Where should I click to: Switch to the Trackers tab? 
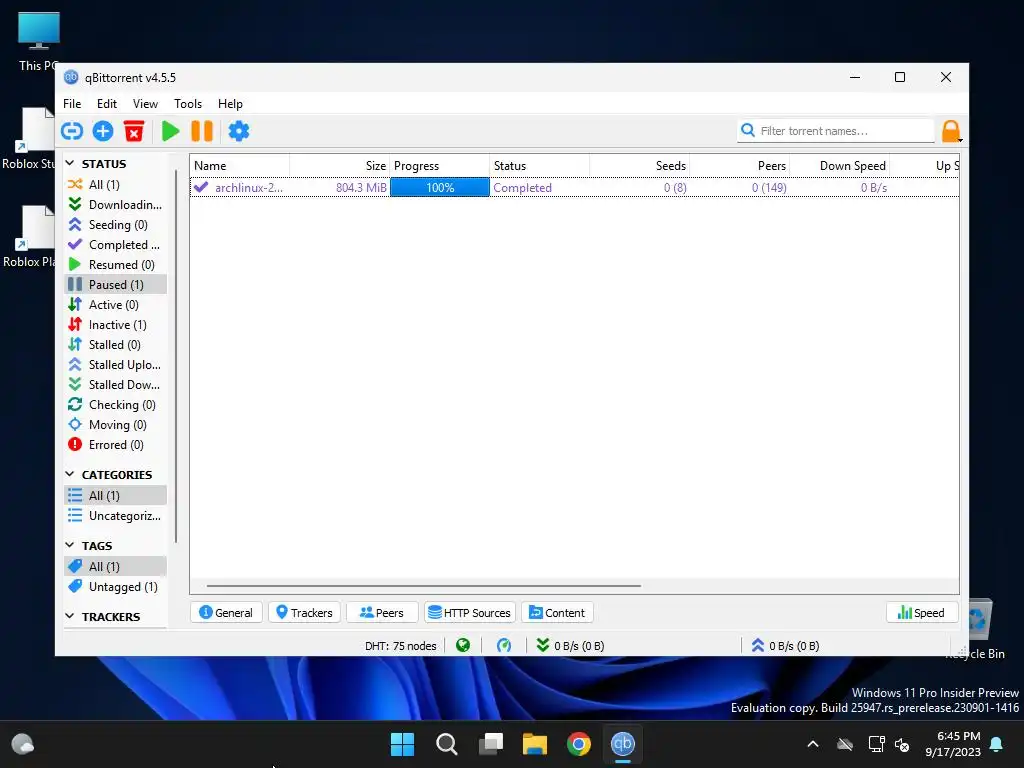(x=304, y=613)
